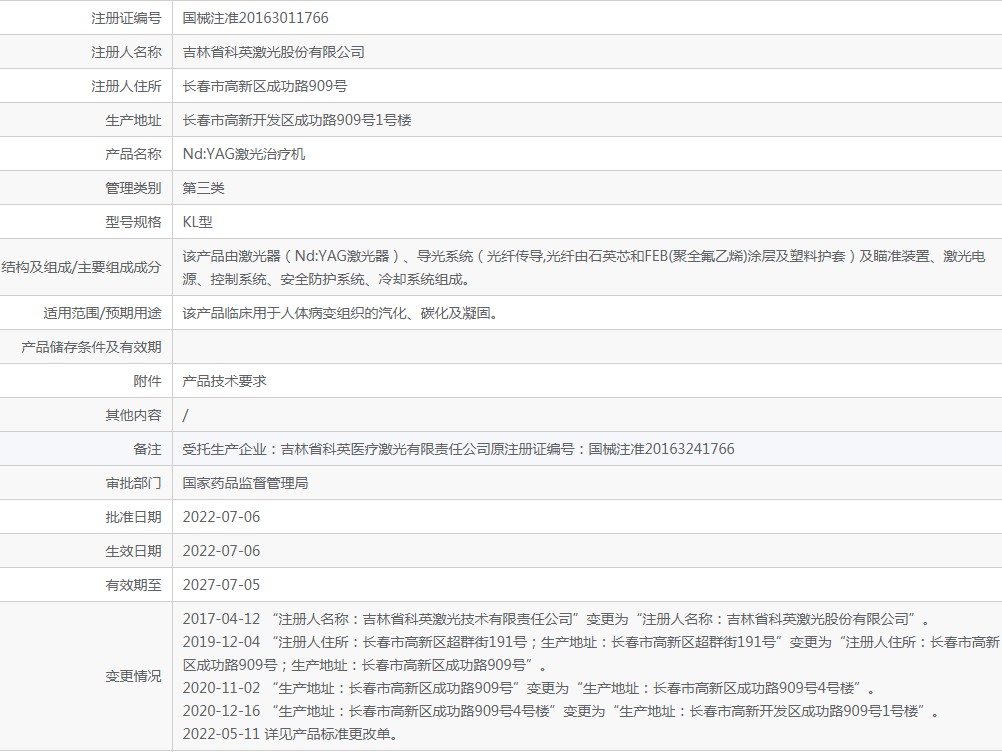The width and height of the screenshot is (1002, 752).
Task: Click the 批准日期 label
Action: click(134, 517)
